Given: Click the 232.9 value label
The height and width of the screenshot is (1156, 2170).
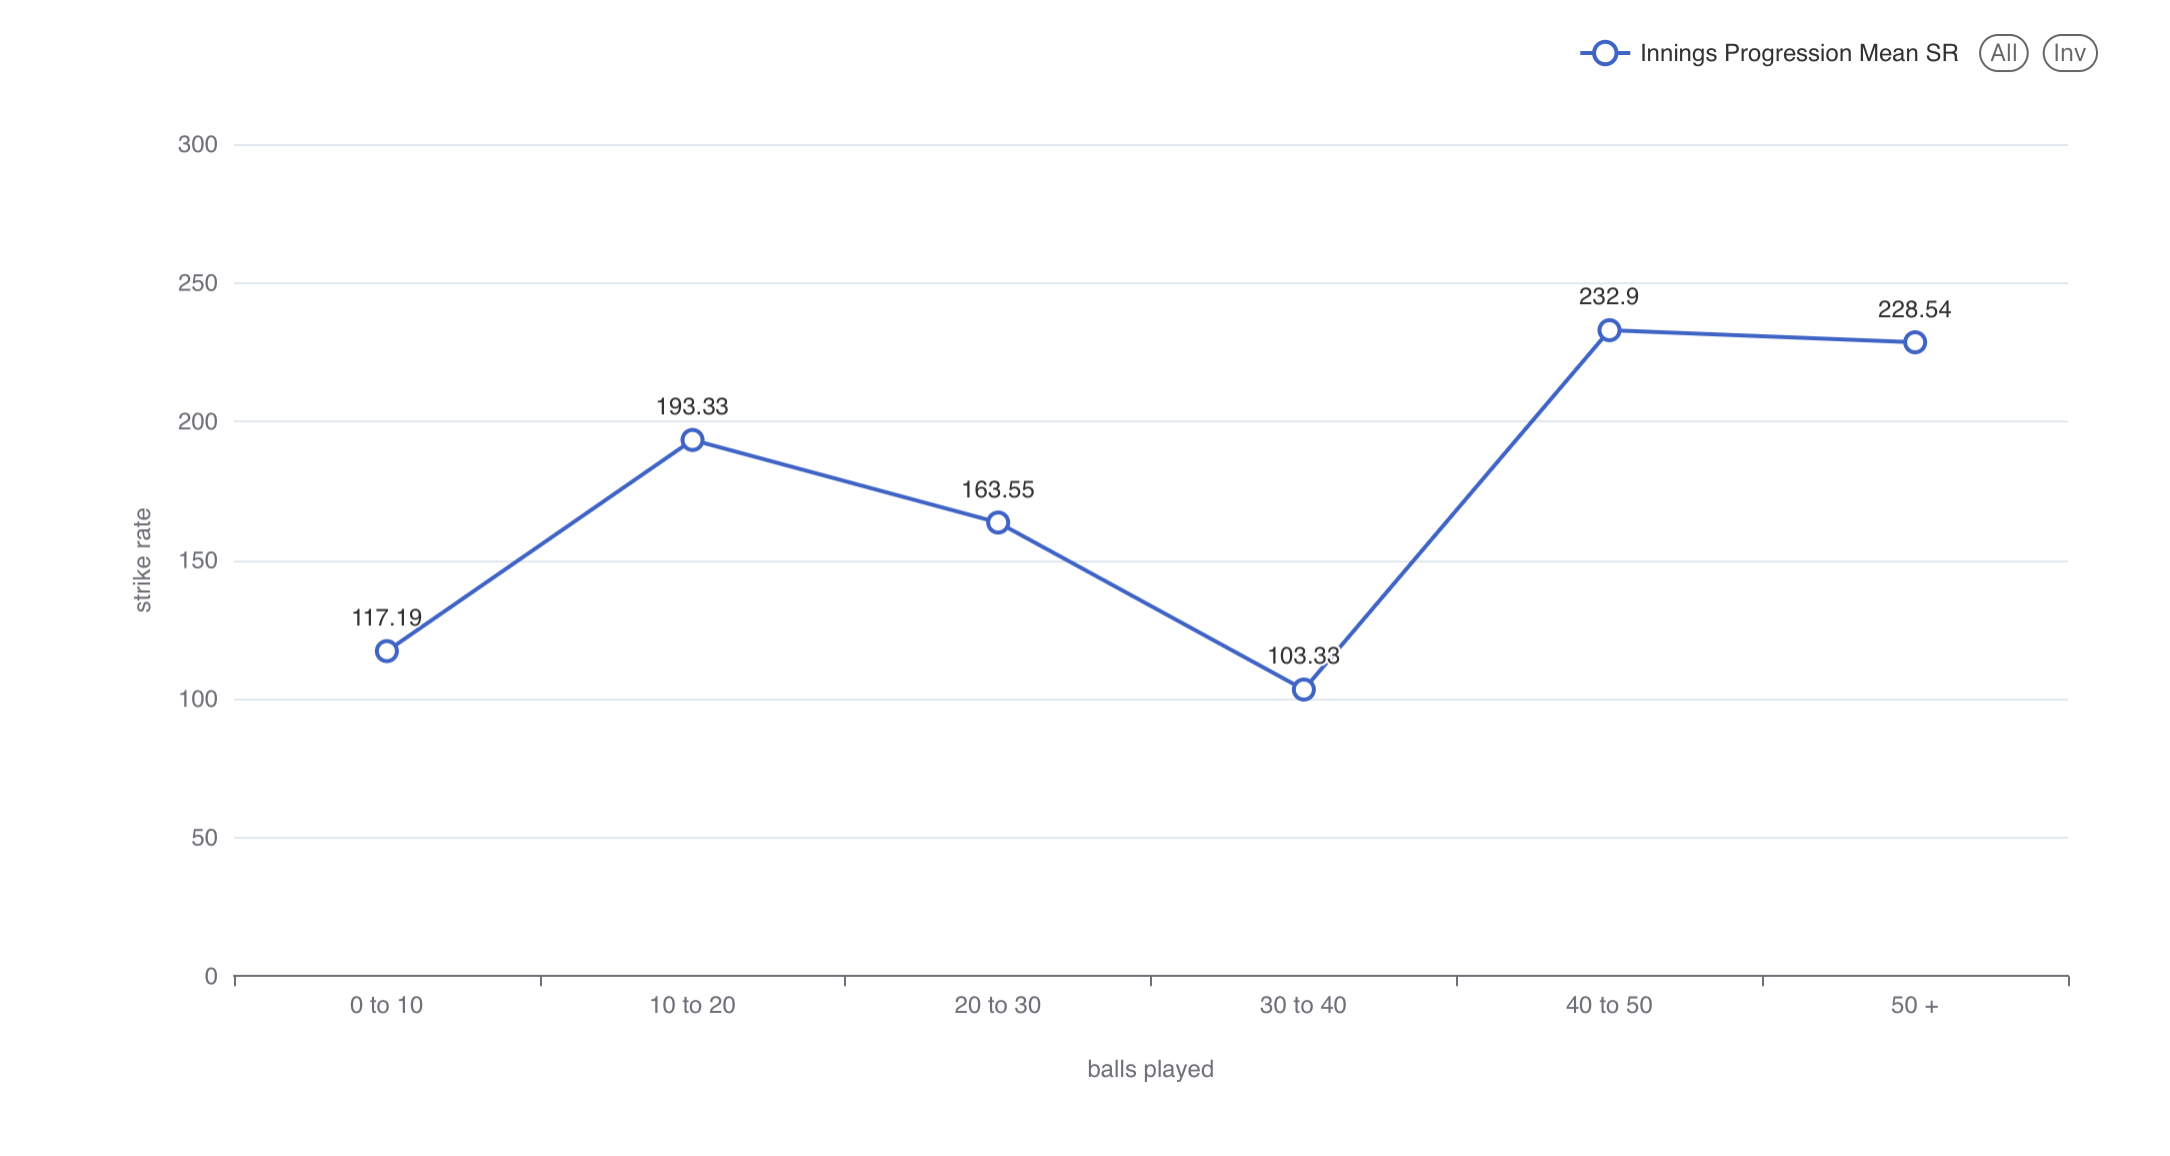Looking at the screenshot, I should (1608, 296).
